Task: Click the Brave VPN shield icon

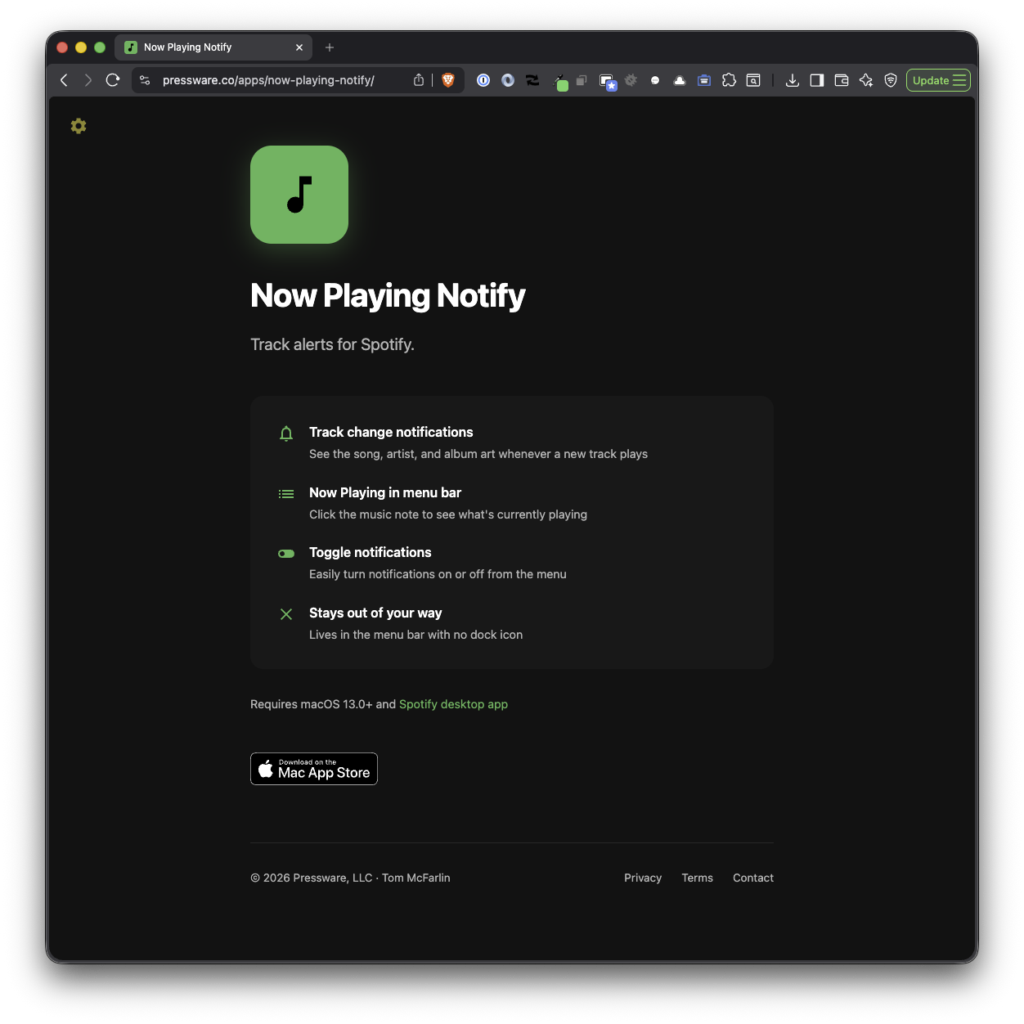Action: 890,80
